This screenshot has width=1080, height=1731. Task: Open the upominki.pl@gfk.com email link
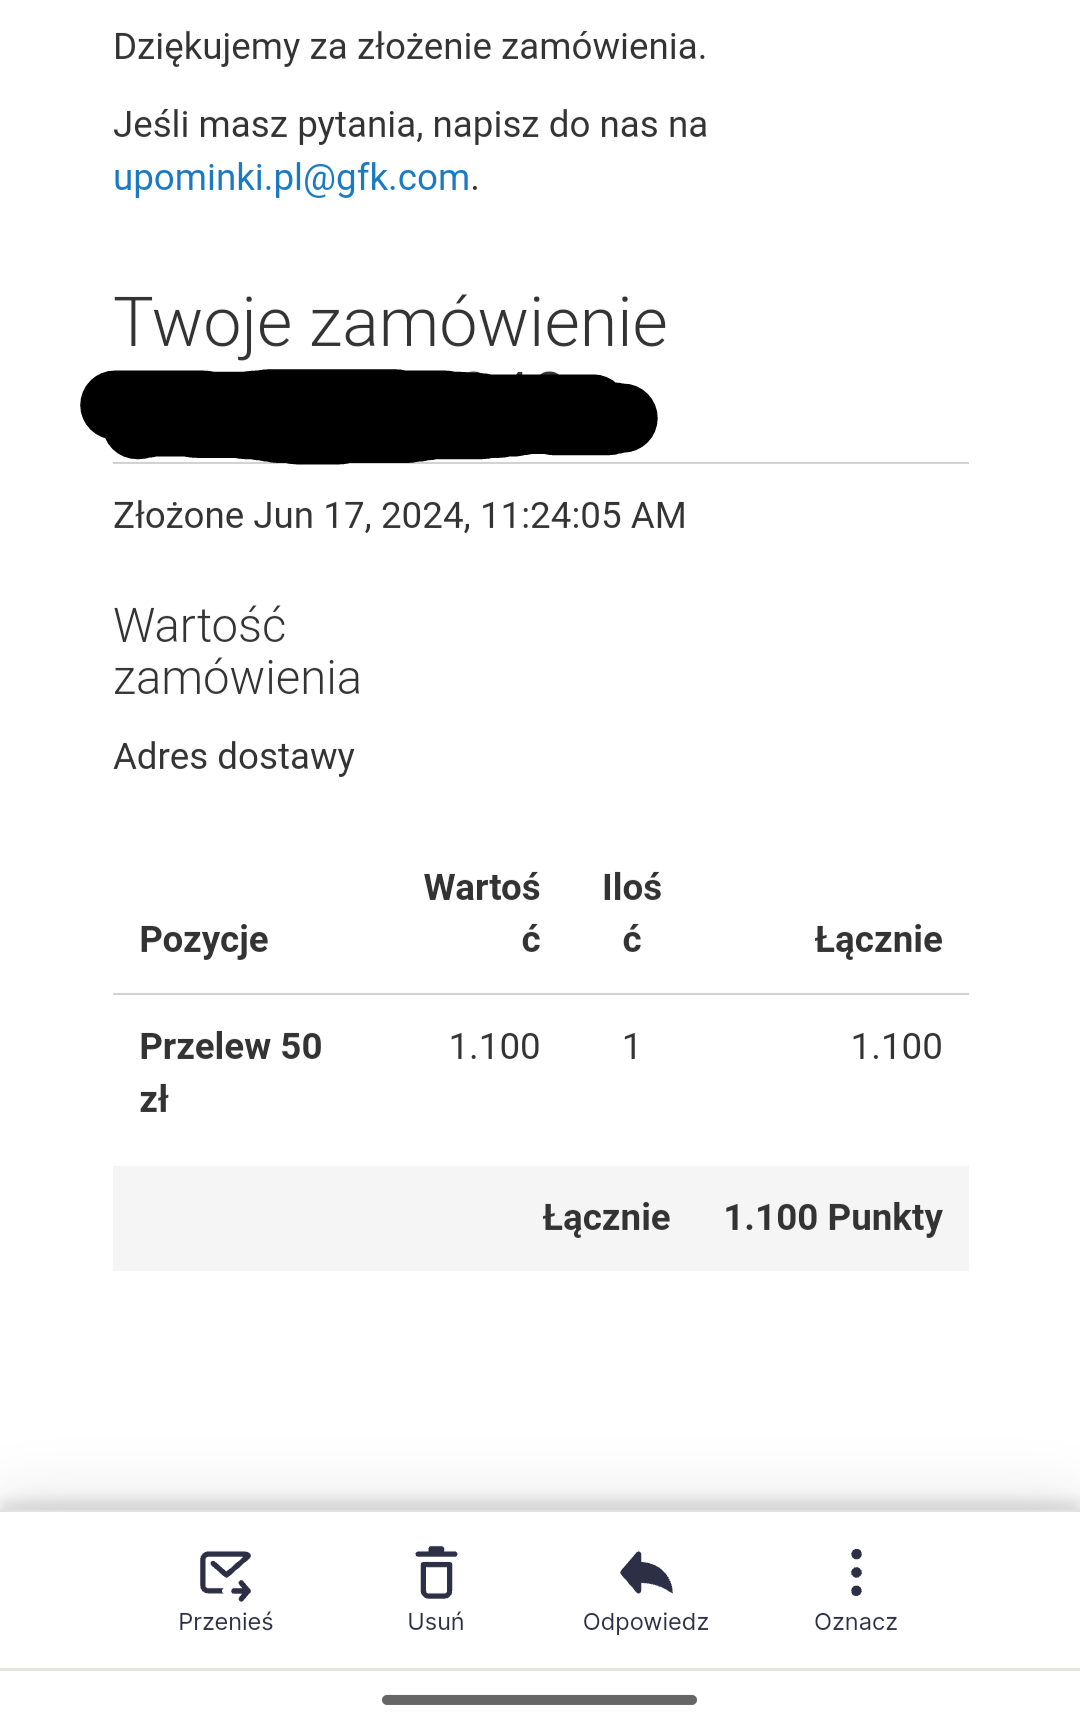point(291,177)
